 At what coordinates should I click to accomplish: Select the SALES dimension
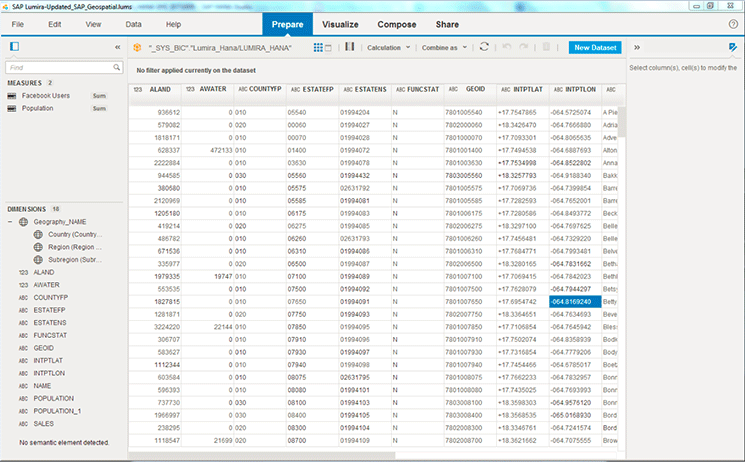point(44,424)
